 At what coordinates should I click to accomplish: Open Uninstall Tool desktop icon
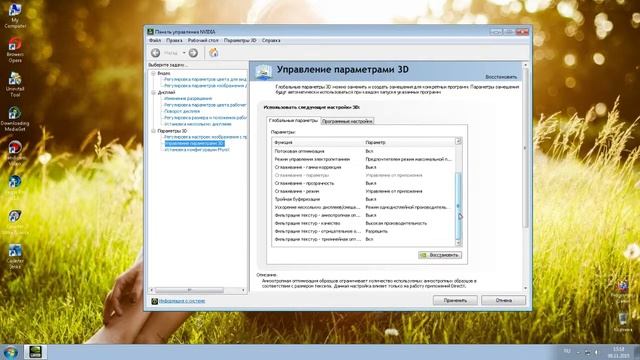tap(15, 84)
